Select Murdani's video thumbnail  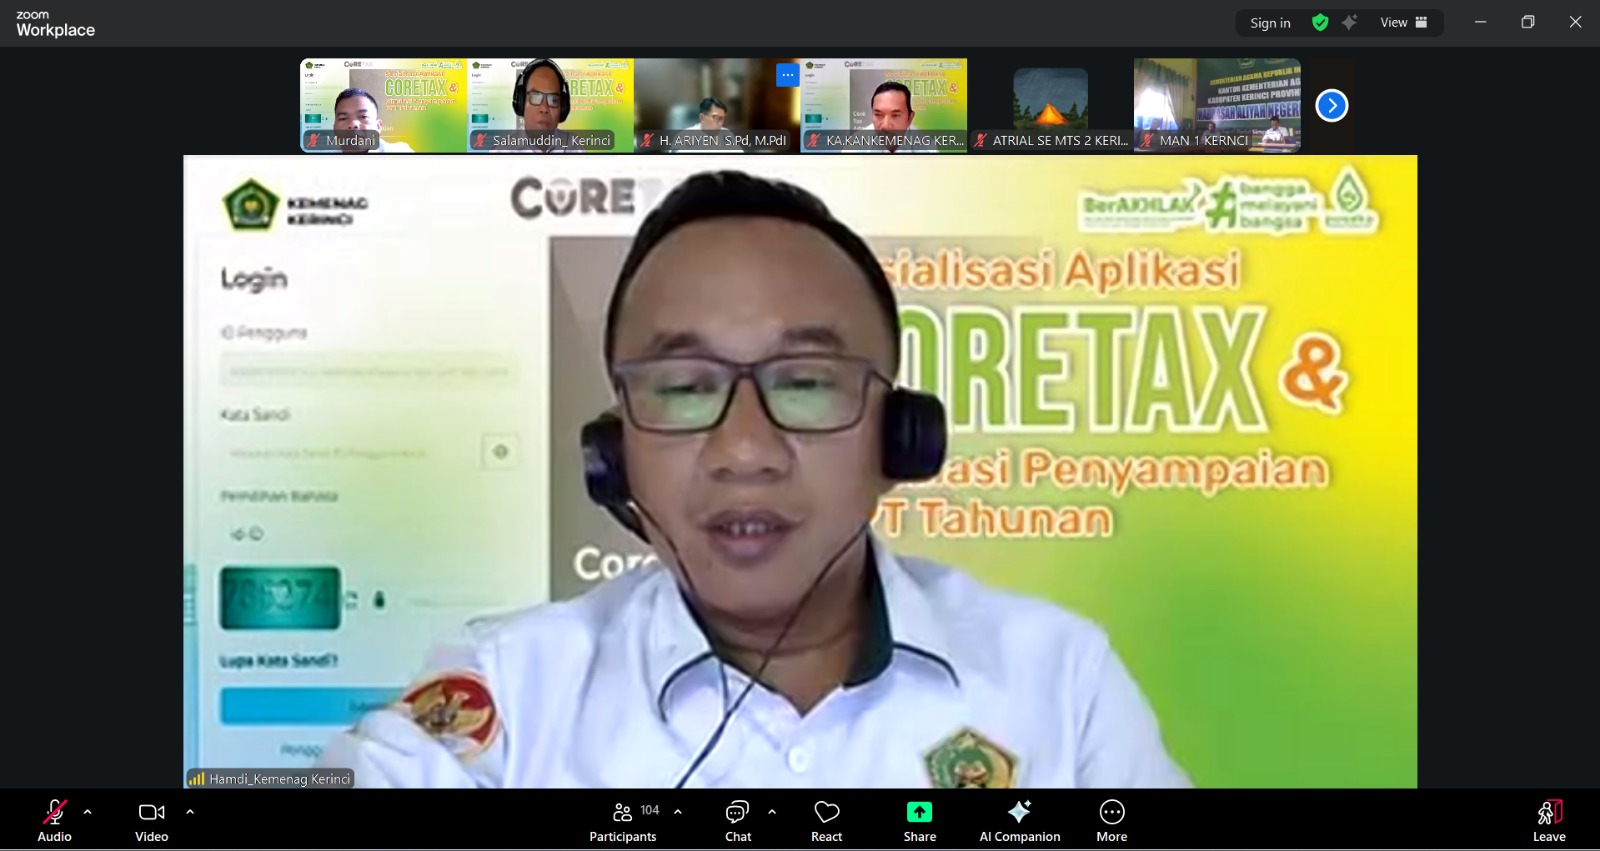(383, 104)
